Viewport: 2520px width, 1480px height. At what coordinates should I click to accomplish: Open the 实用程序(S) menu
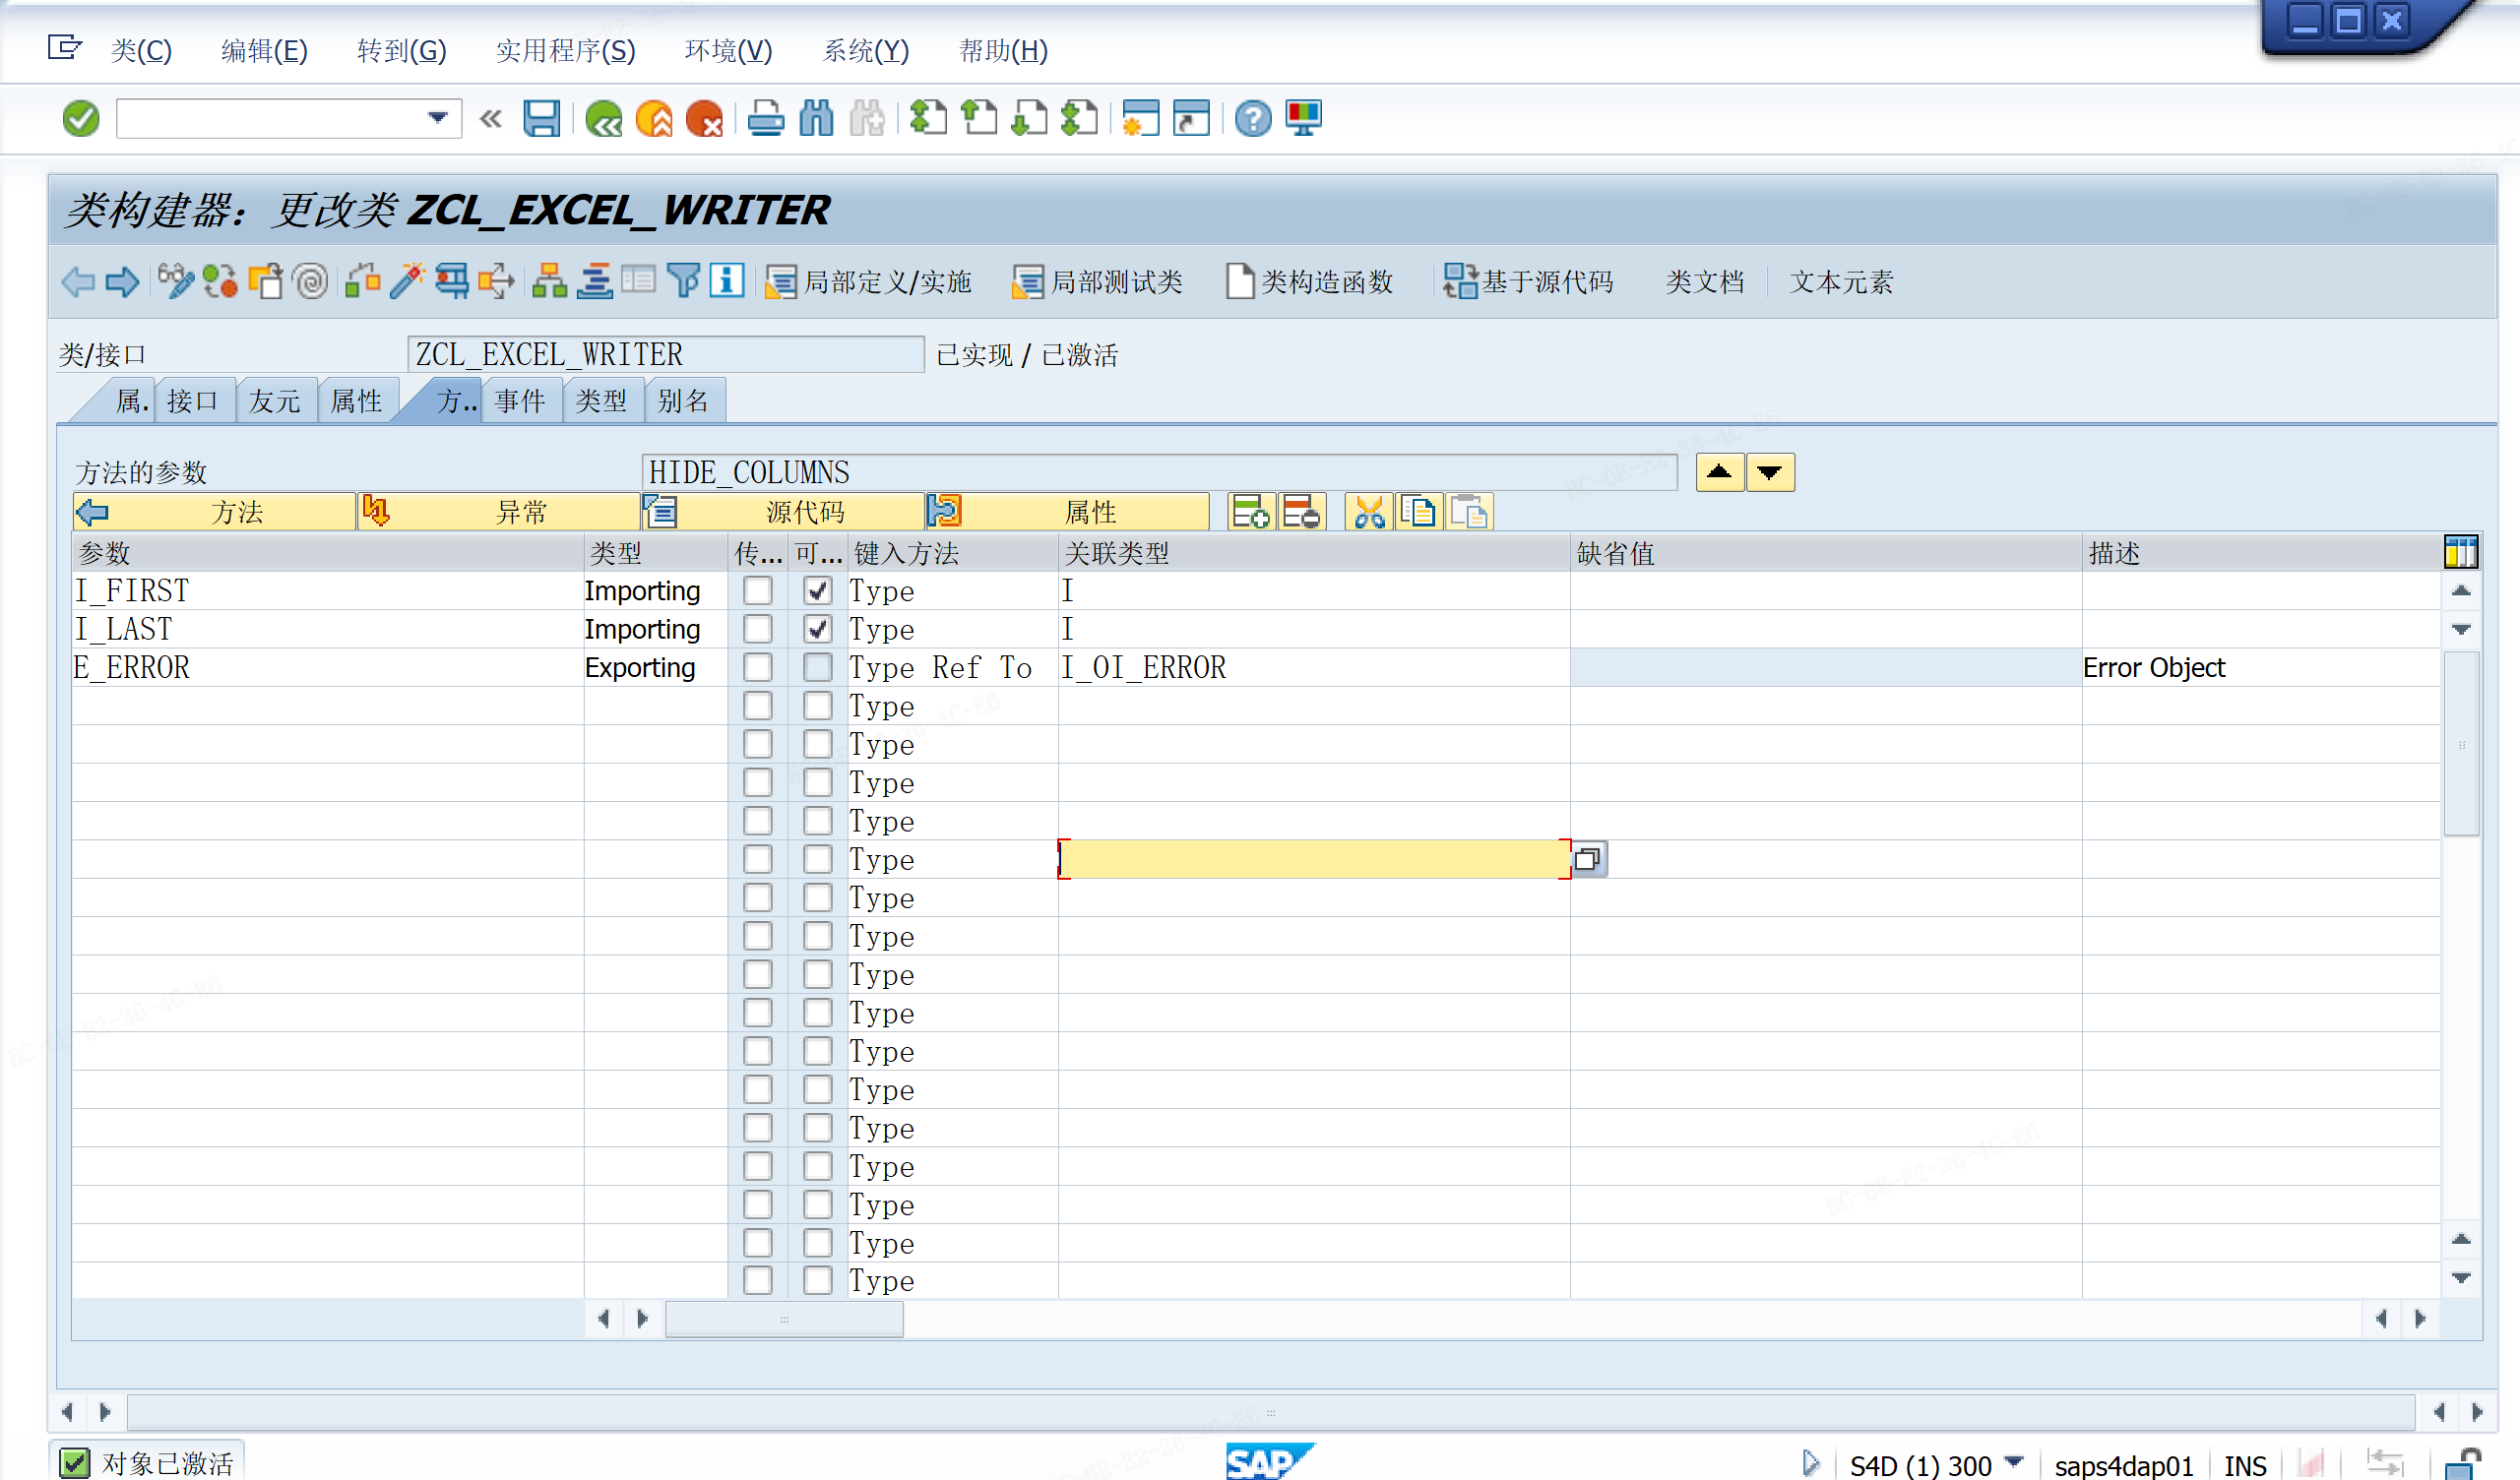pyautogui.click(x=566, y=51)
